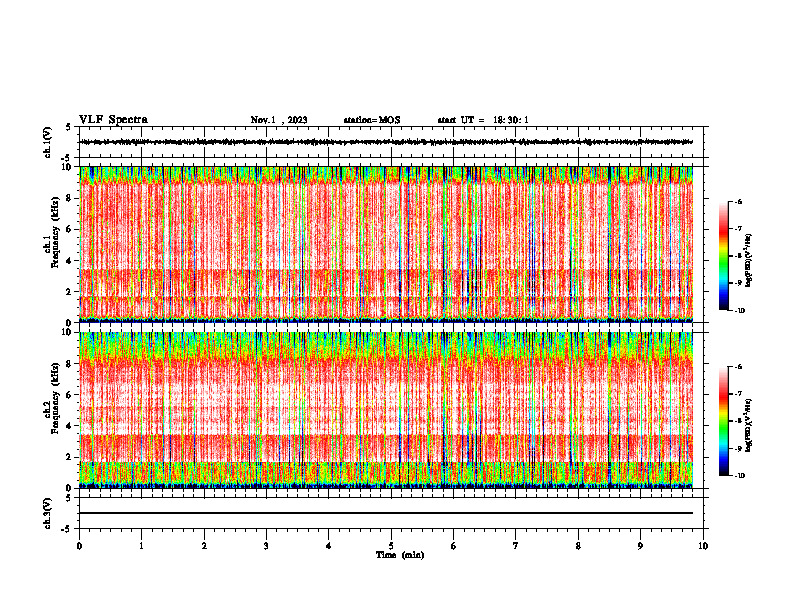The width and height of the screenshot is (792, 612).
Task: Click the 'ch.1(V)' axis label
Action: tap(48, 142)
